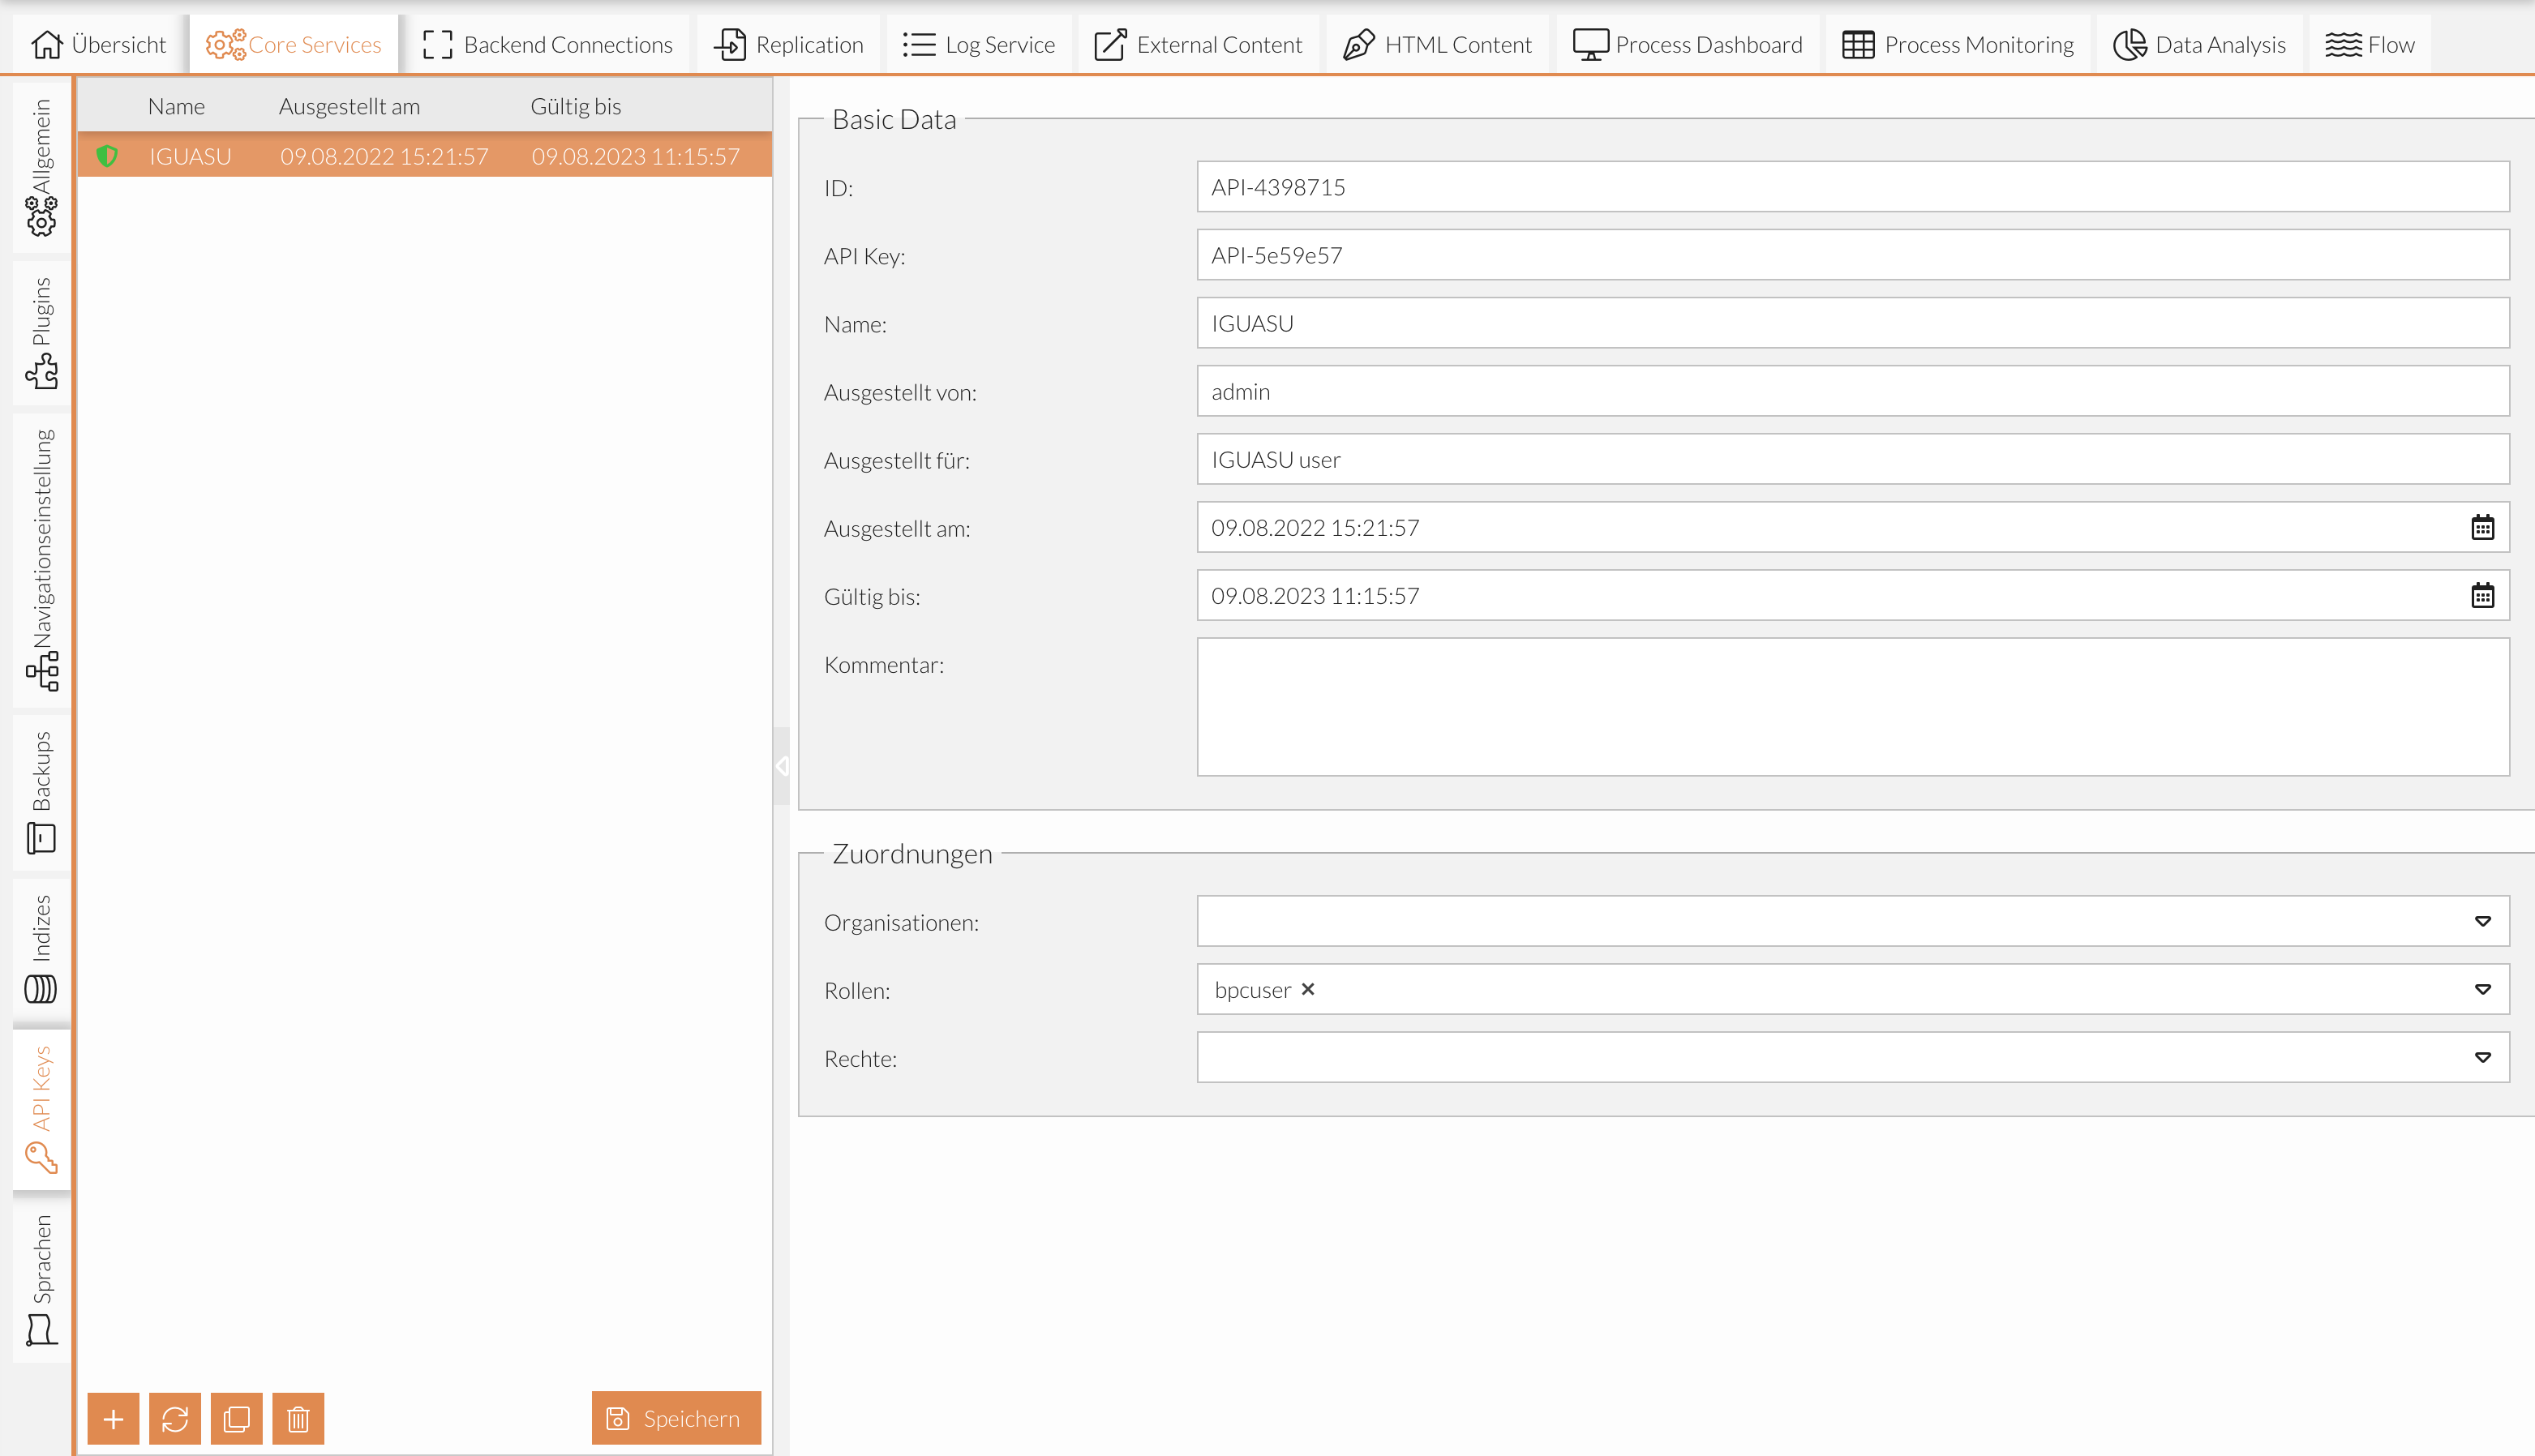Click the duplicate API key icon

(237, 1418)
